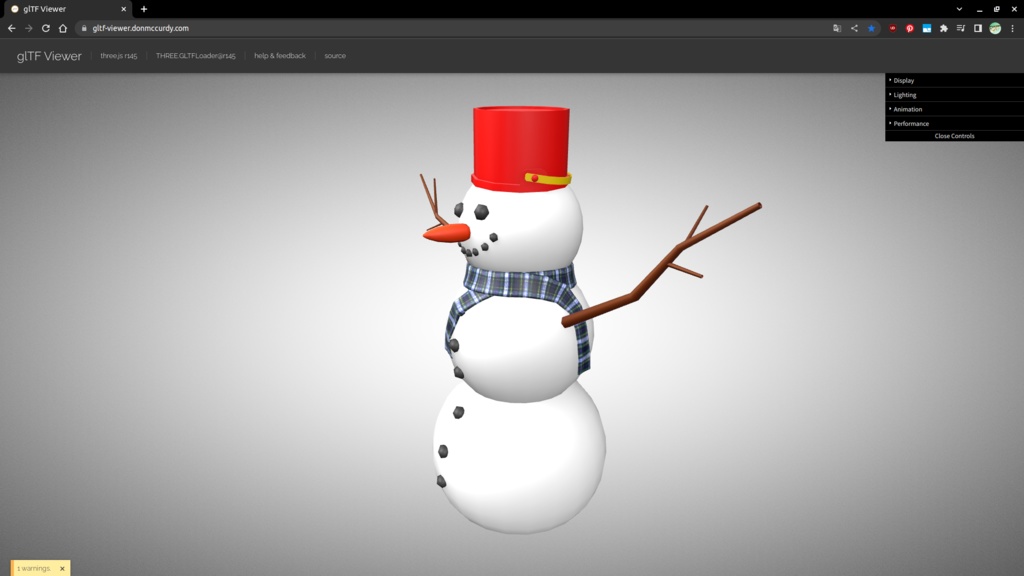Expand the Performance controls folder
Viewport: 1024px width, 576px height.
954,123
